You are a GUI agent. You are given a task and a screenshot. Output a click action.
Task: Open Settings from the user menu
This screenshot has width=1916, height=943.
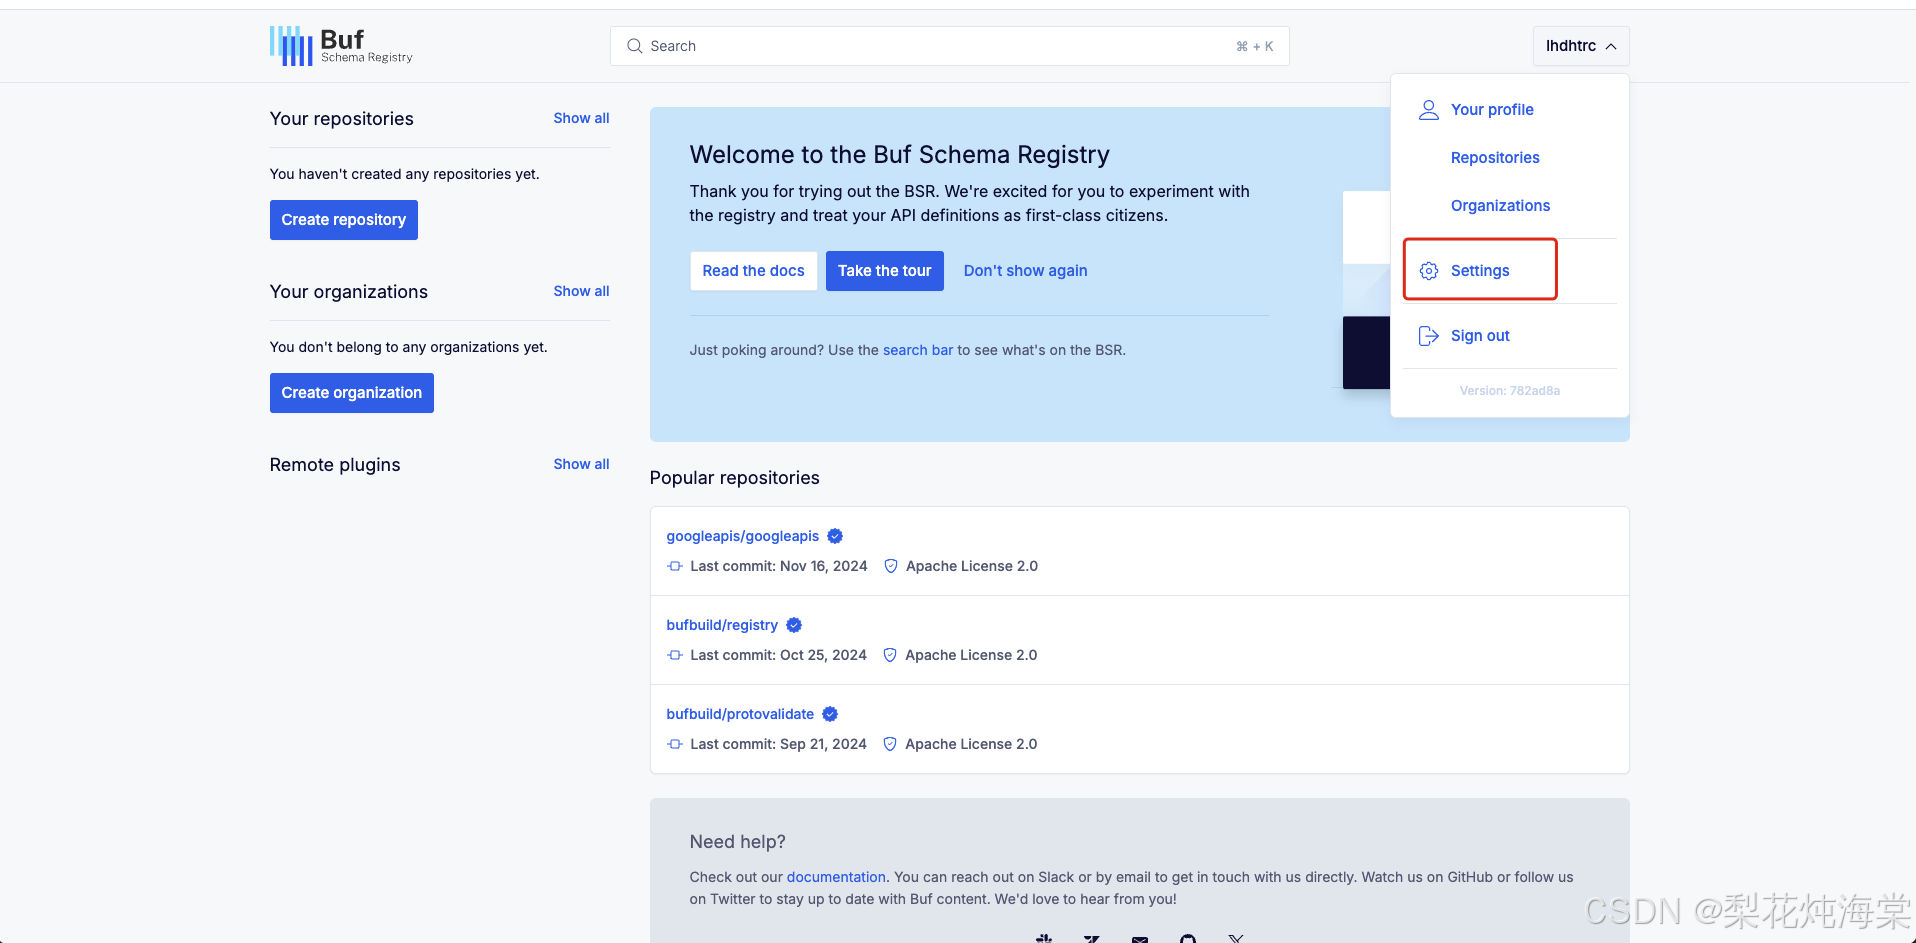tap(1480, 271)
